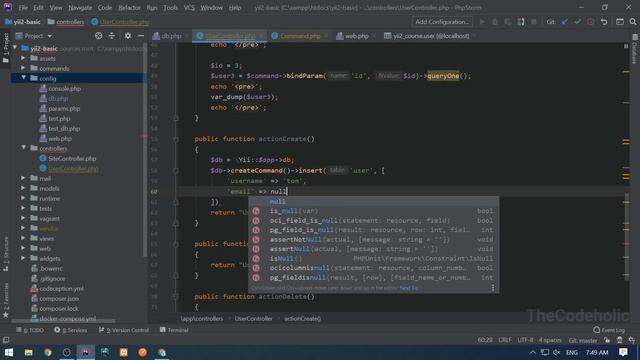Collapse the controllers folder
640x360 pixels.
(x=23, y=148)
